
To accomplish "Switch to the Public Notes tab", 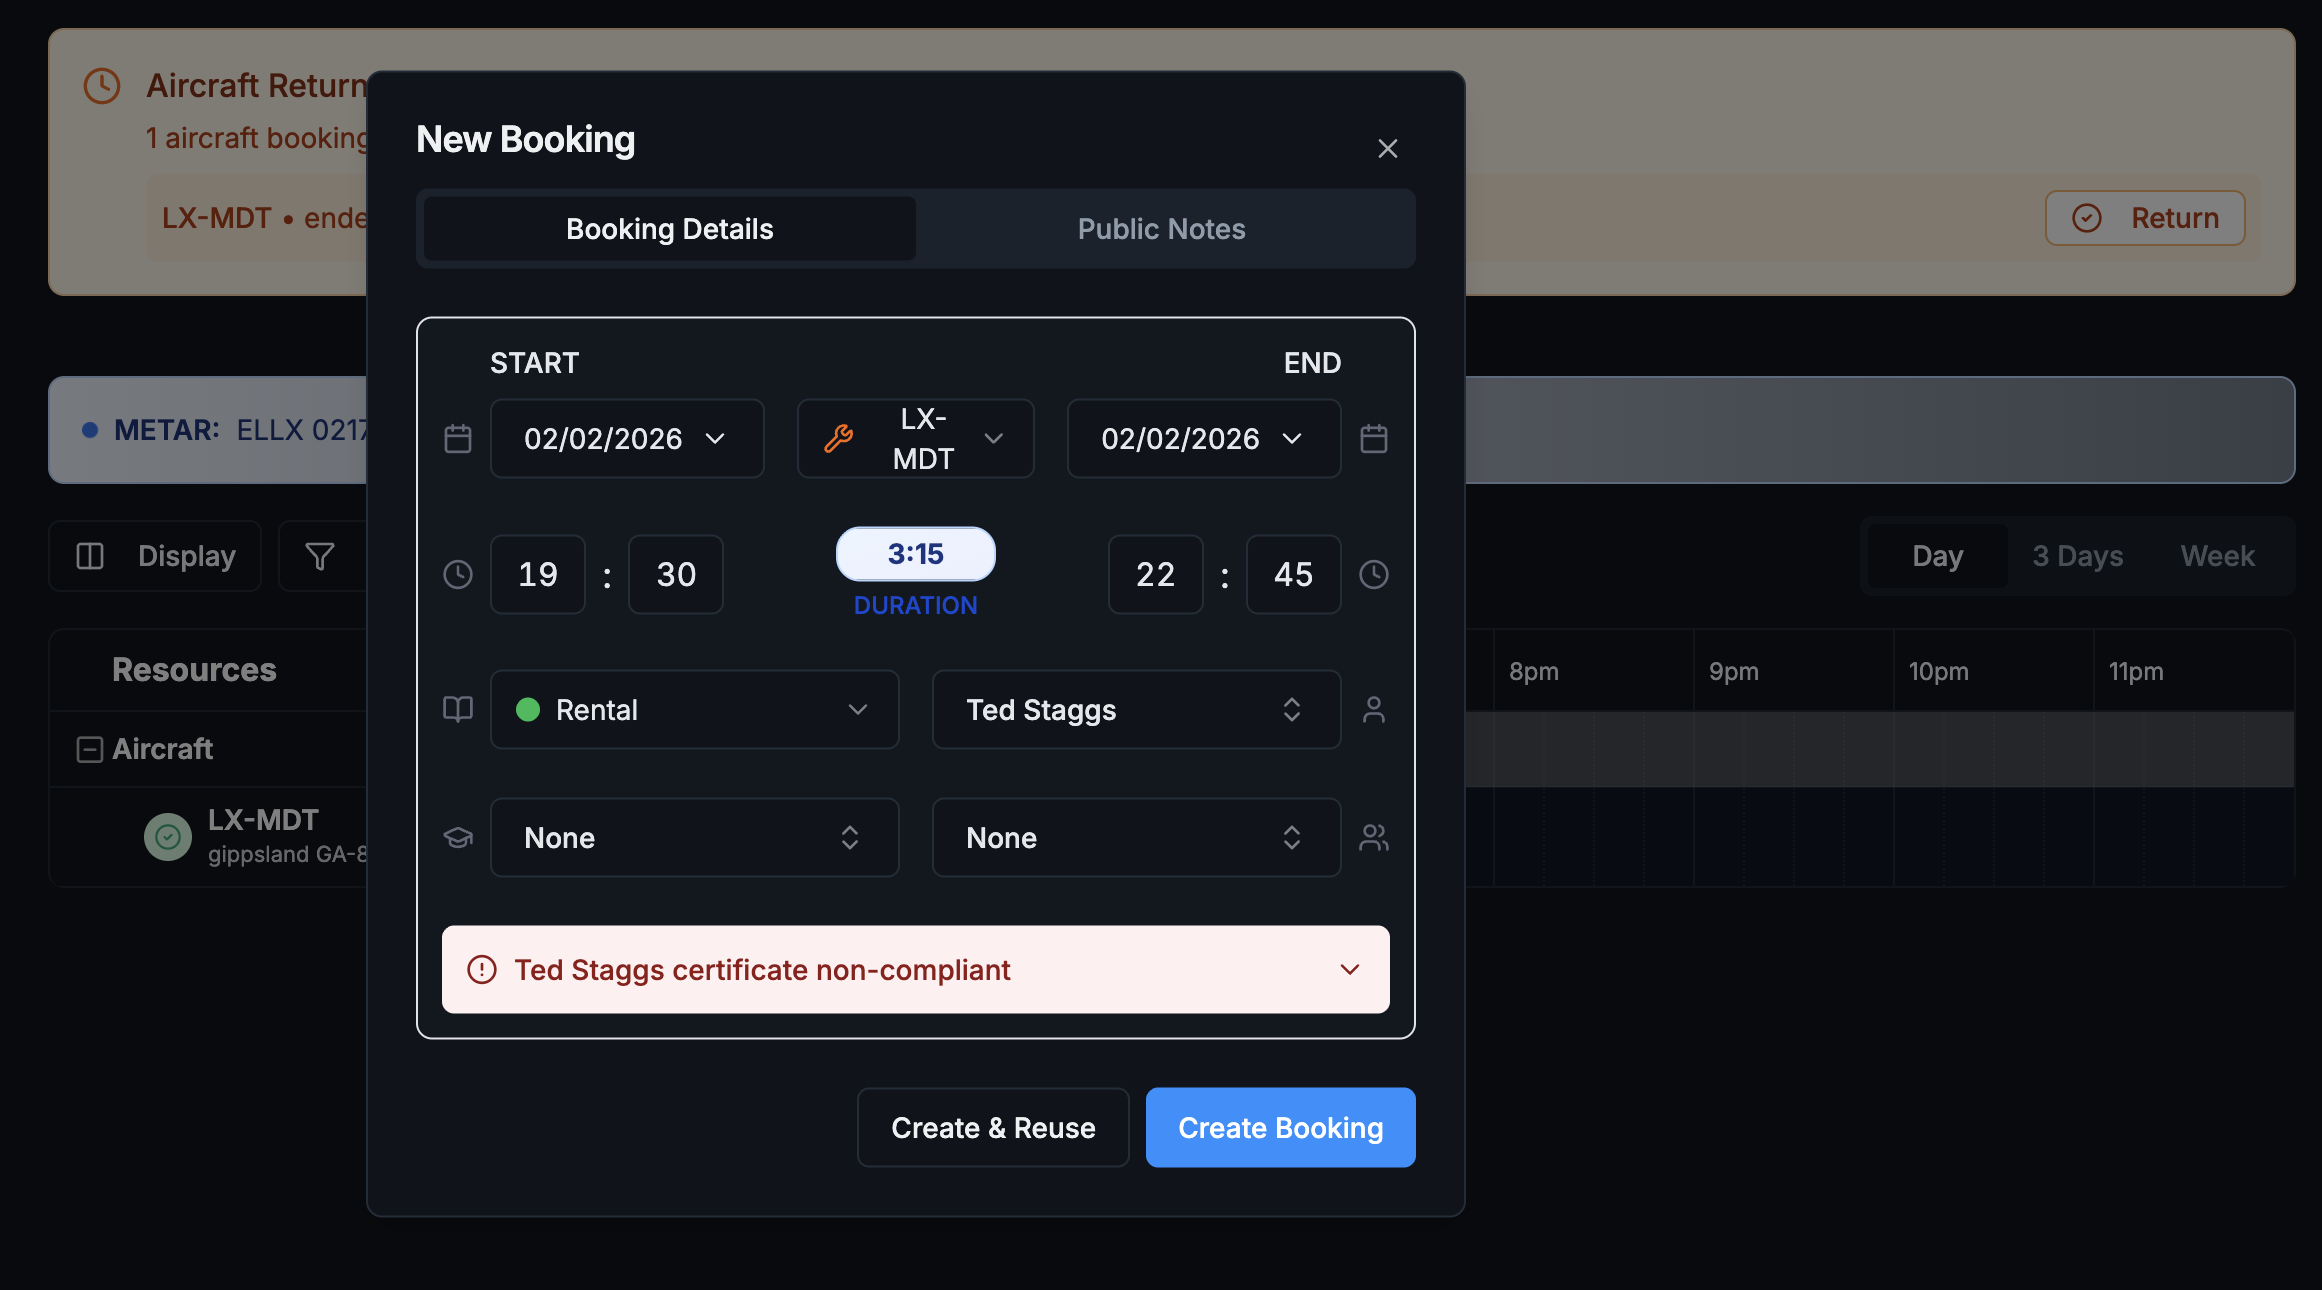I will 1161,229.
